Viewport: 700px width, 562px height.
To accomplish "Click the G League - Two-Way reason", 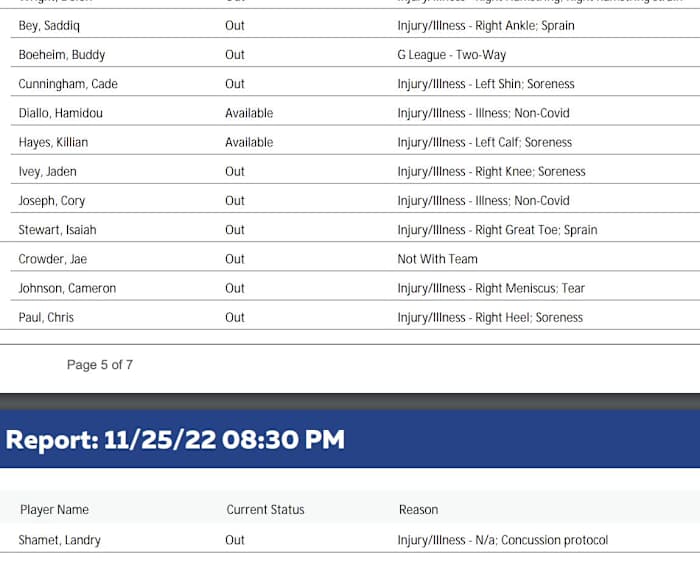I will pos(450,55).
